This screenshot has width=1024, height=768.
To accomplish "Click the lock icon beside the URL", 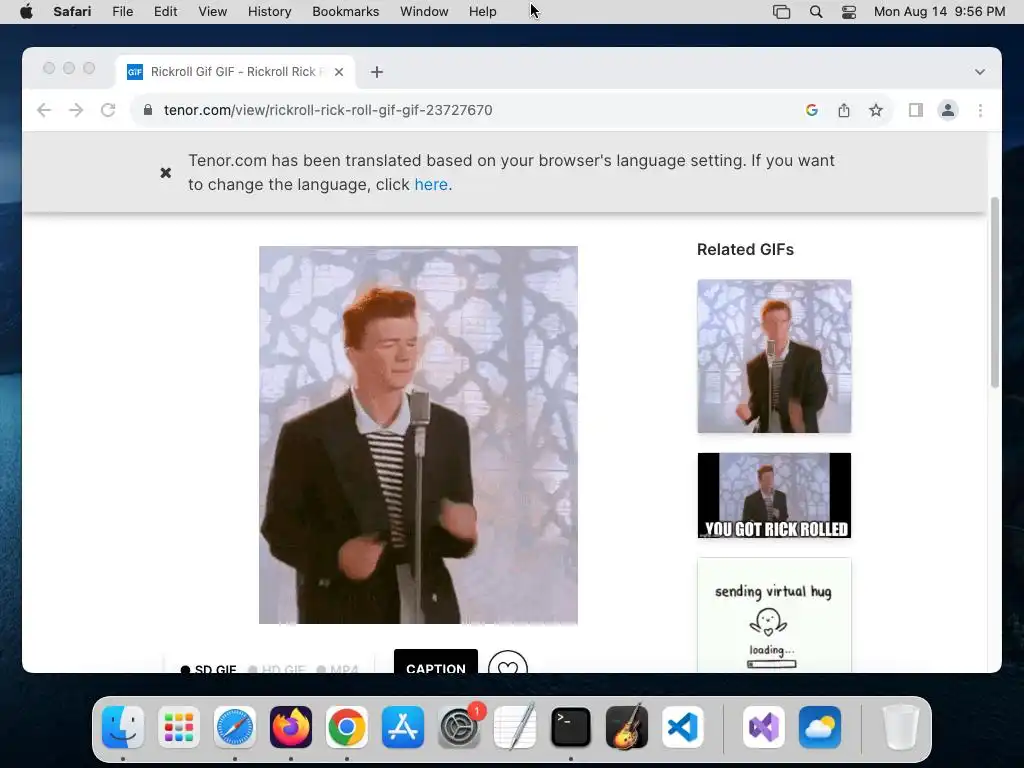I will (x=148, y=110).
